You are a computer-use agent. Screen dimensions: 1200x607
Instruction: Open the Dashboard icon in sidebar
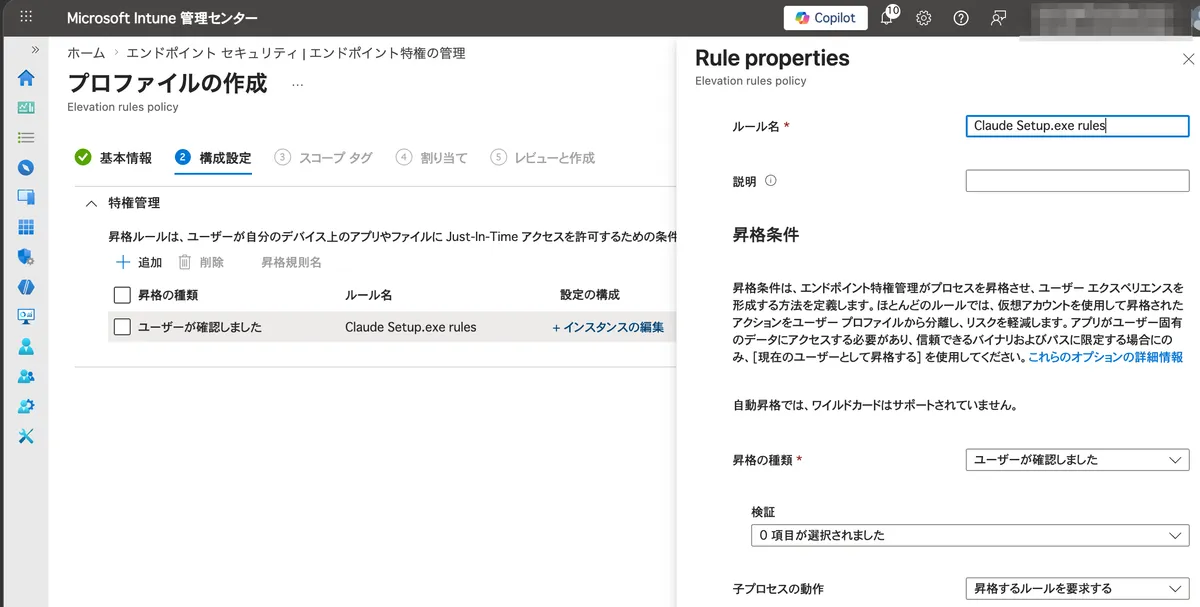(x=26, y=108)
